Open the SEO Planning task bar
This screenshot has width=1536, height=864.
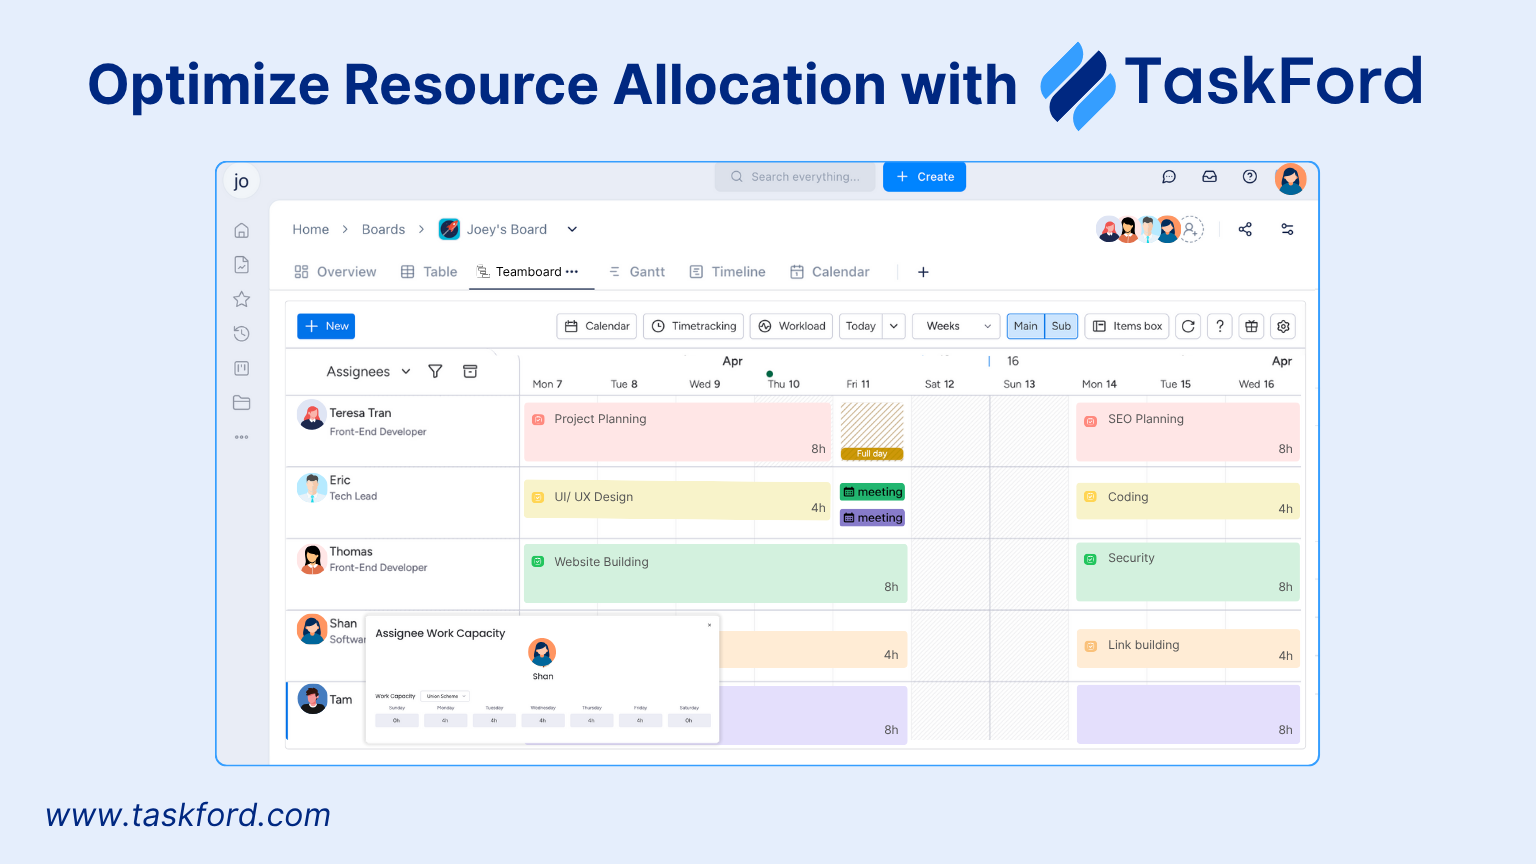point(1188,432)
